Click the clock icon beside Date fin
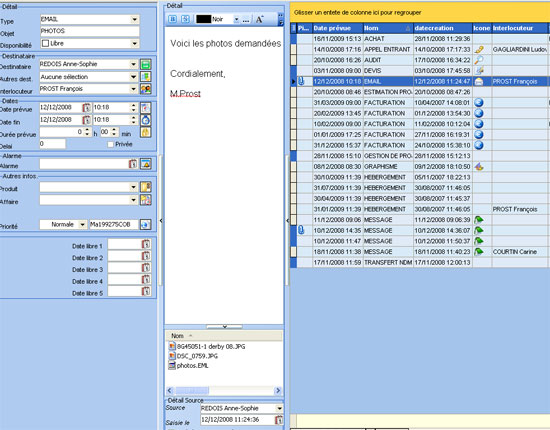The width and height of the screenshot is (550, 430). (146, 120)
